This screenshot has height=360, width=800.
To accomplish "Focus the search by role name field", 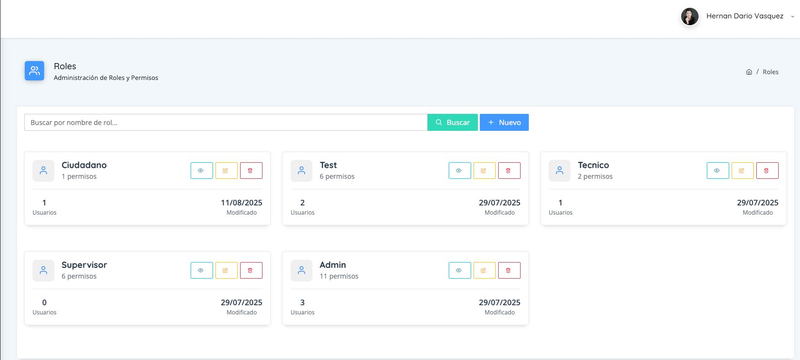I will [x=226, y=122].
